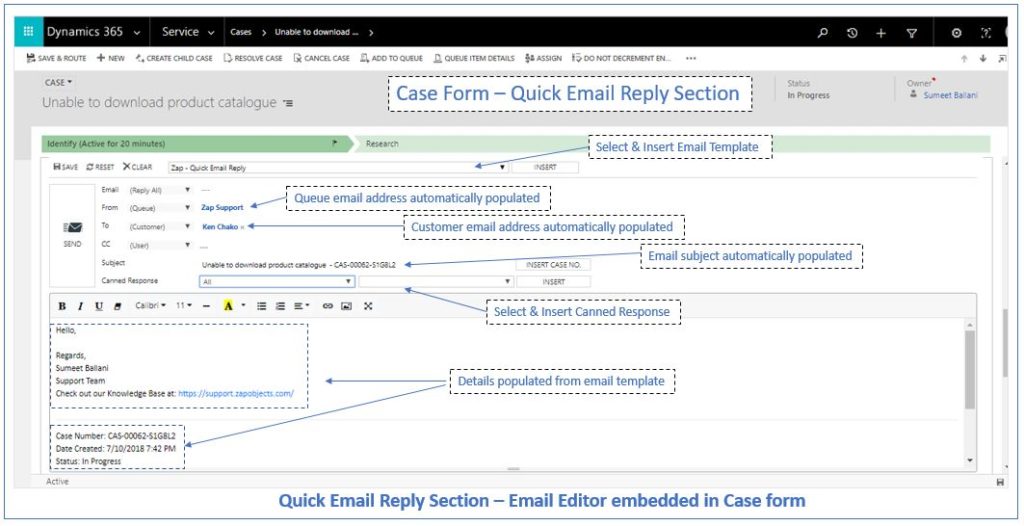
Task: Open the Calibri font family dropdown
Action: [152, 306]
